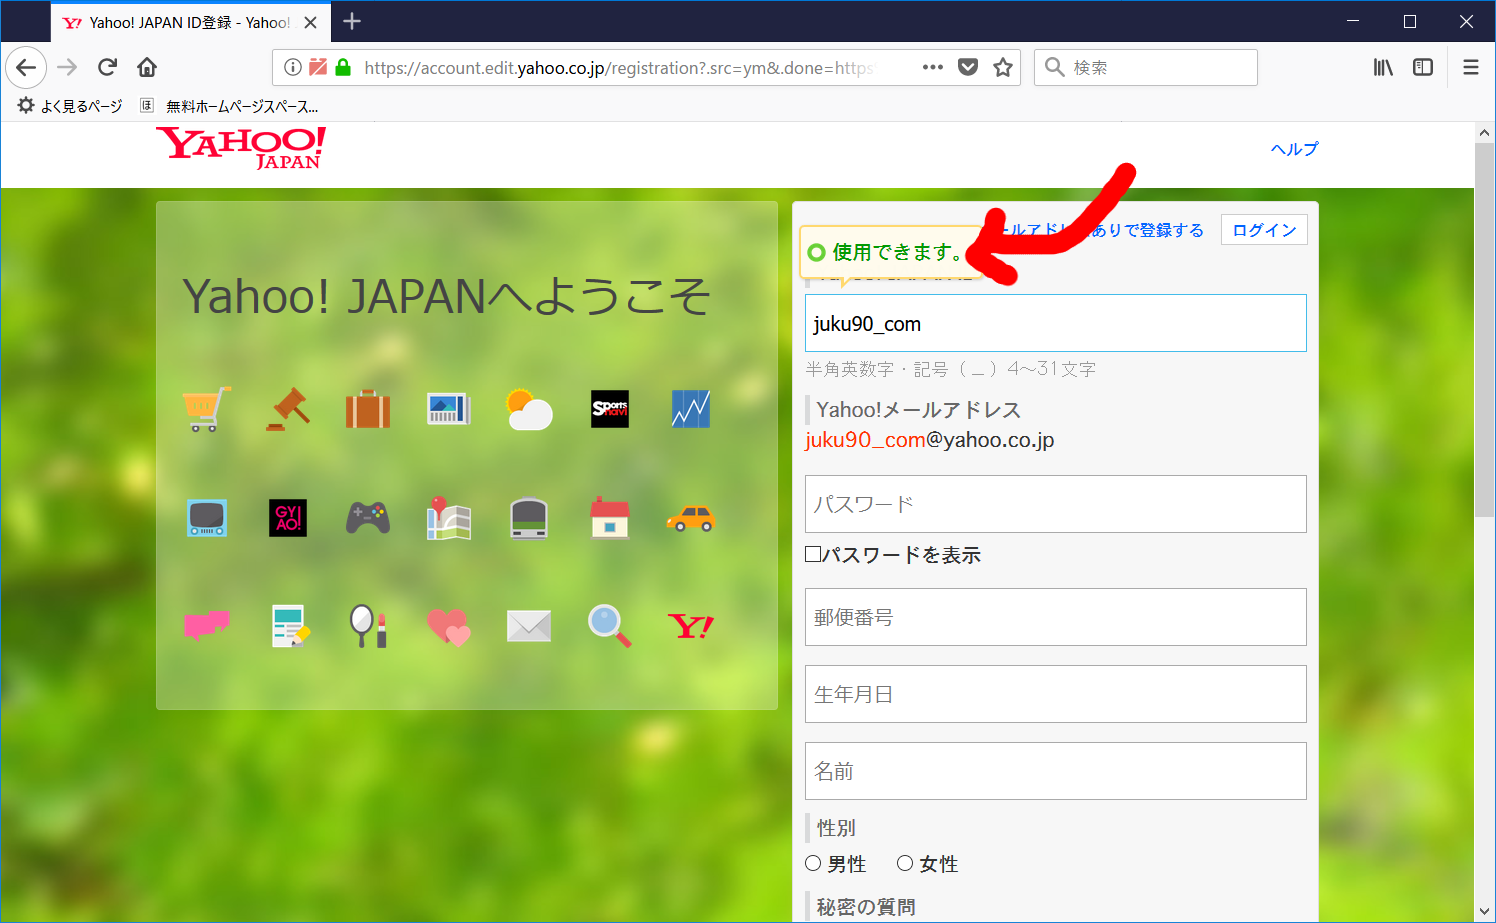Save page to Pocket
This screenshot has width=1496, height=923.
point(968,67)
